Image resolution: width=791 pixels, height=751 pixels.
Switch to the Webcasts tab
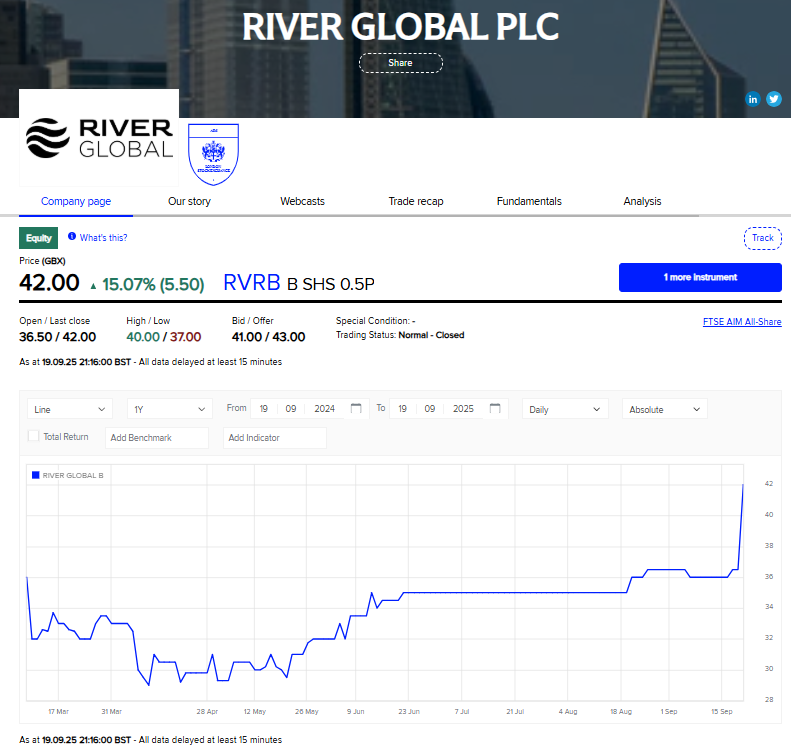click(303, 201)
